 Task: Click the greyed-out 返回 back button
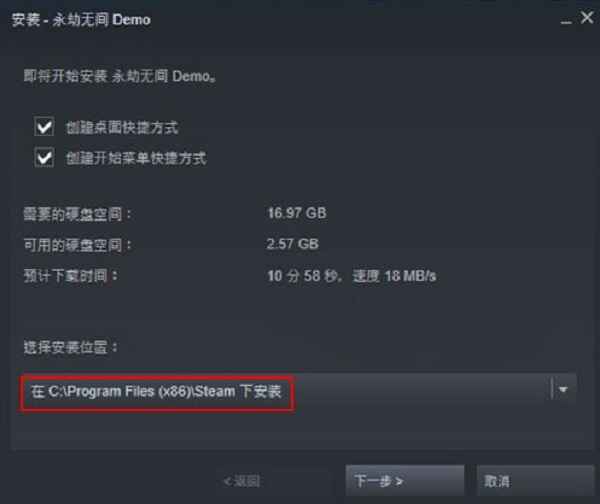click(242, 481)
